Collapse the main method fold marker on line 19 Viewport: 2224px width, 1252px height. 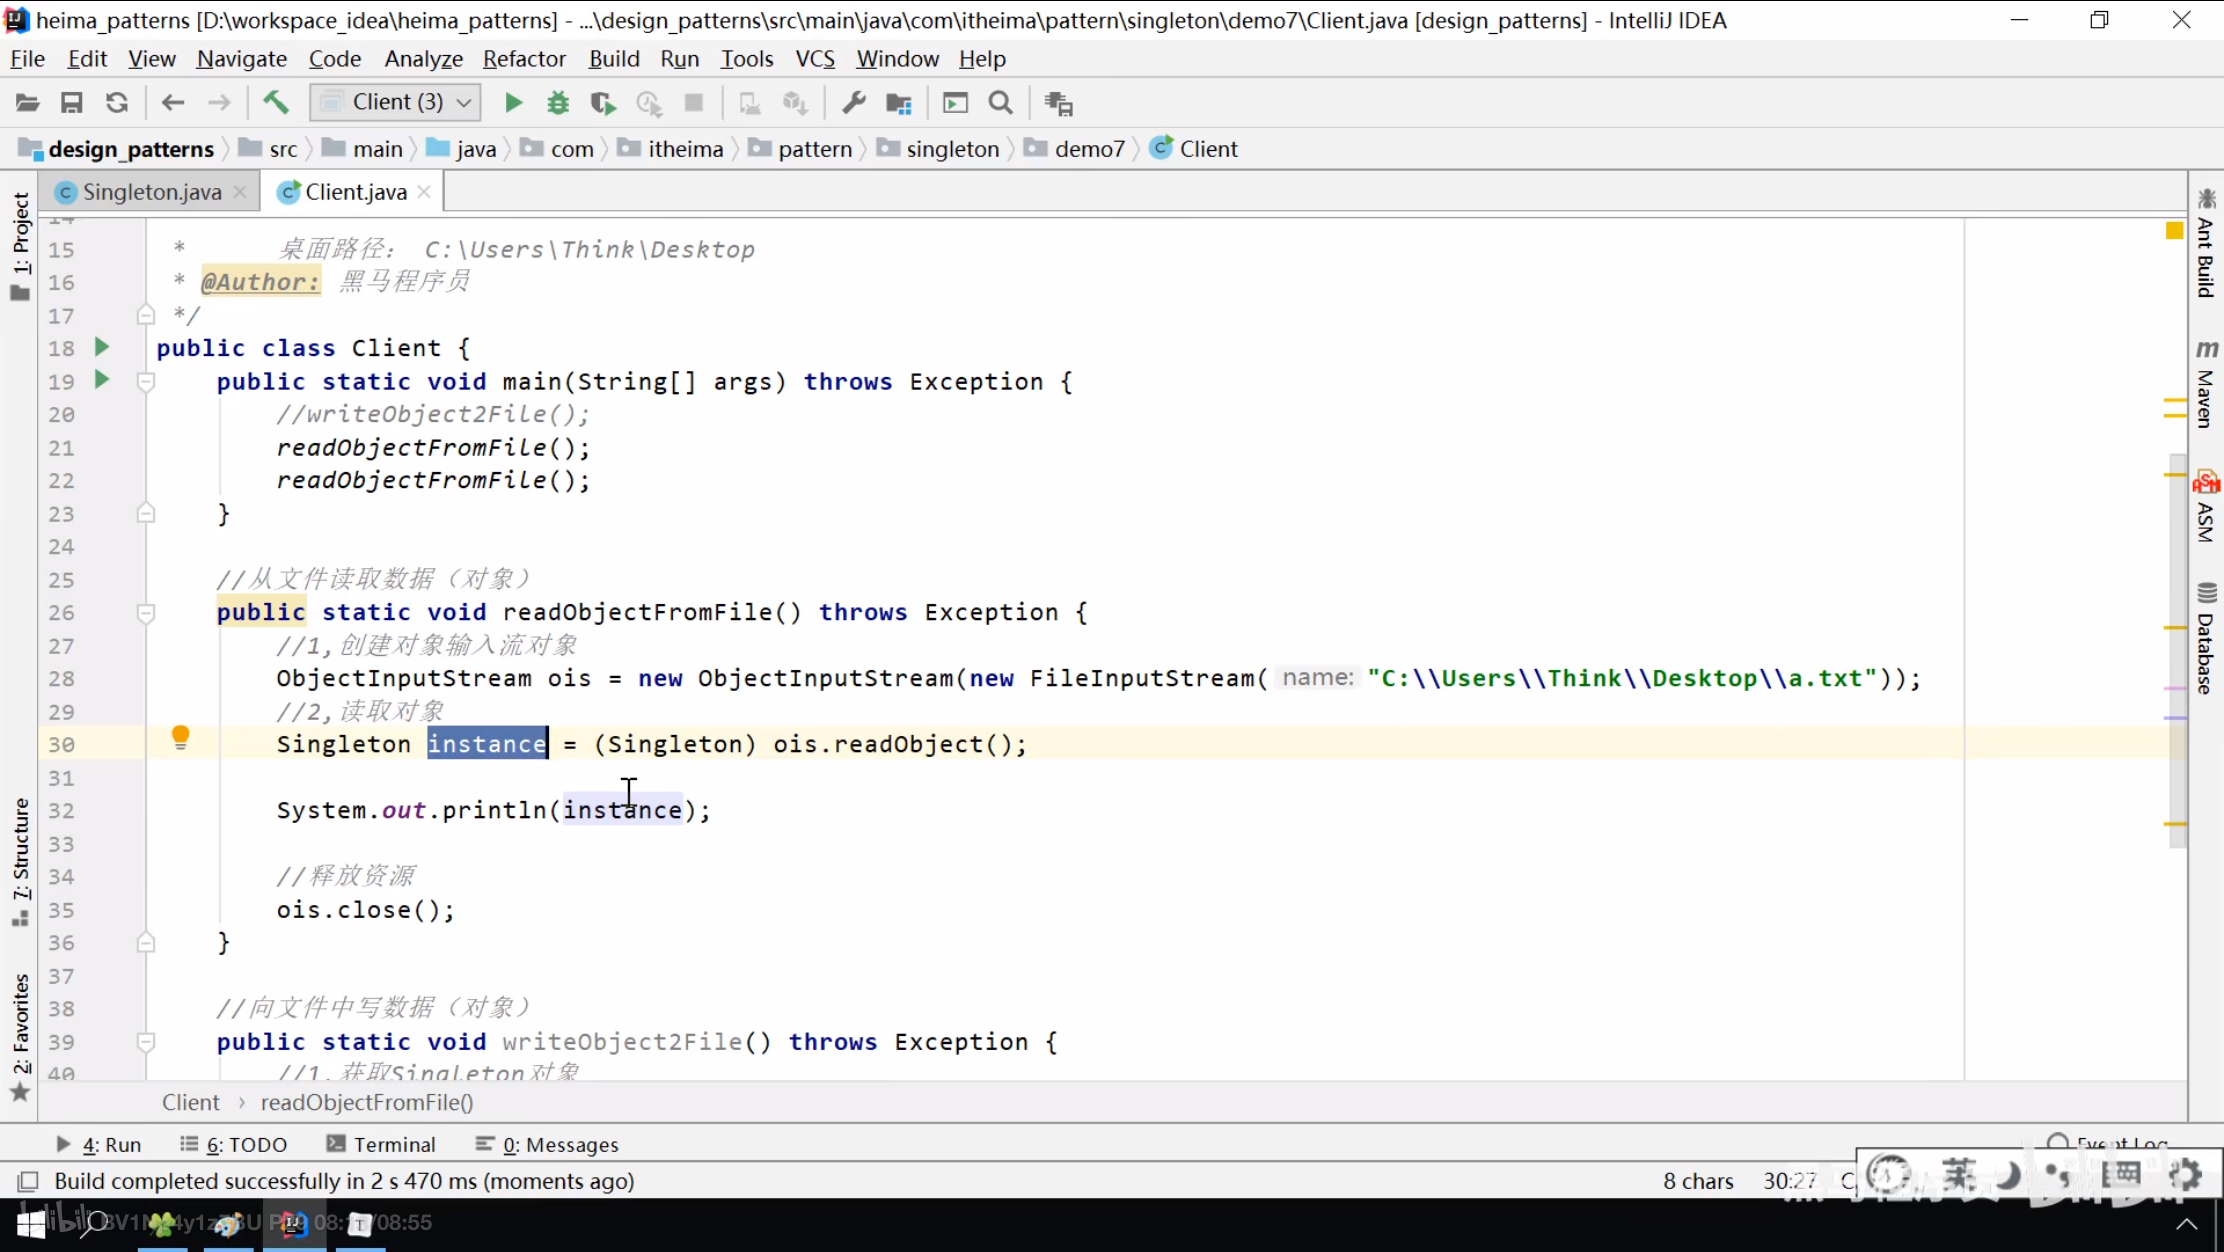146,381
